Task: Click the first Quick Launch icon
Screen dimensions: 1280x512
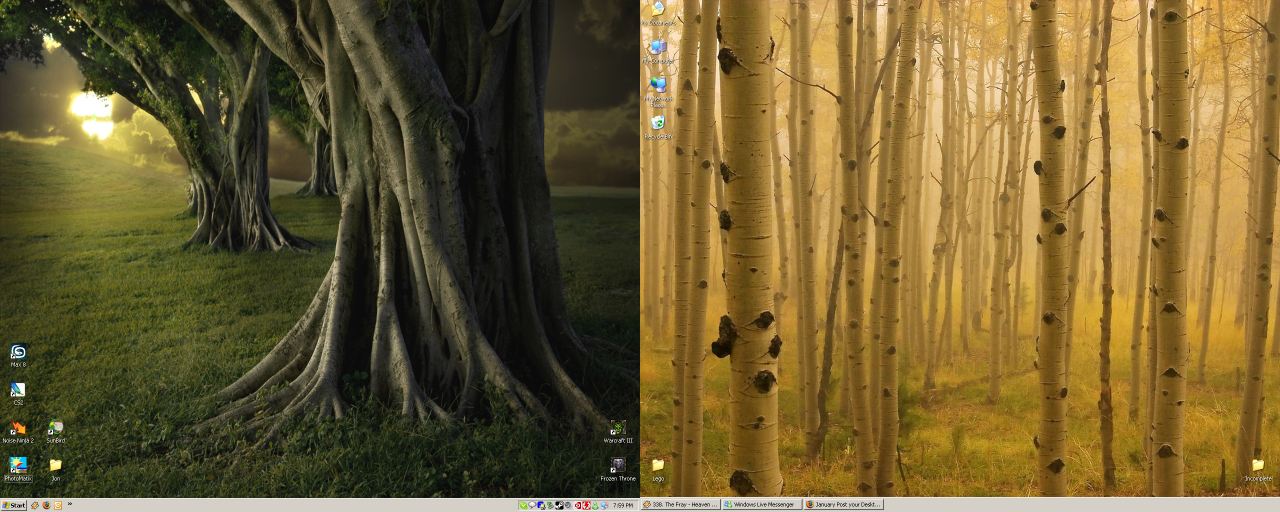Action: 35,505
